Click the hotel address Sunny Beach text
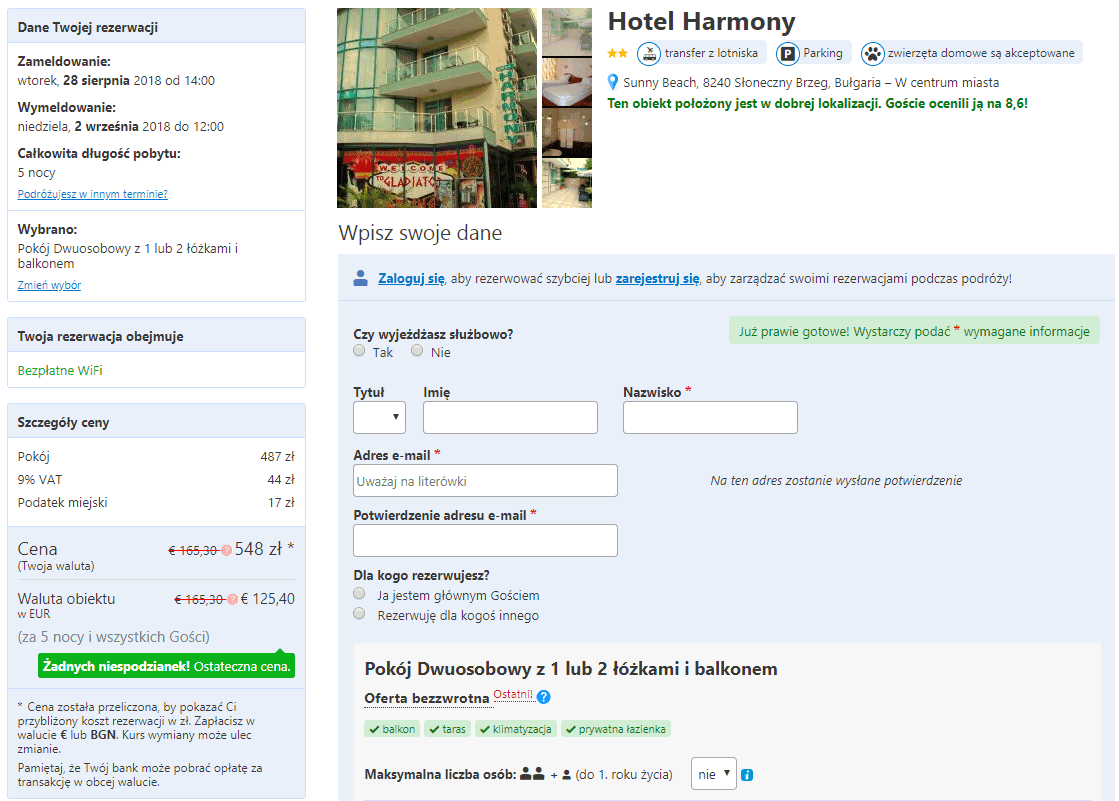The height and width of the screenshot is (801, 1119). pyautogui.click(x=811, y=83)
